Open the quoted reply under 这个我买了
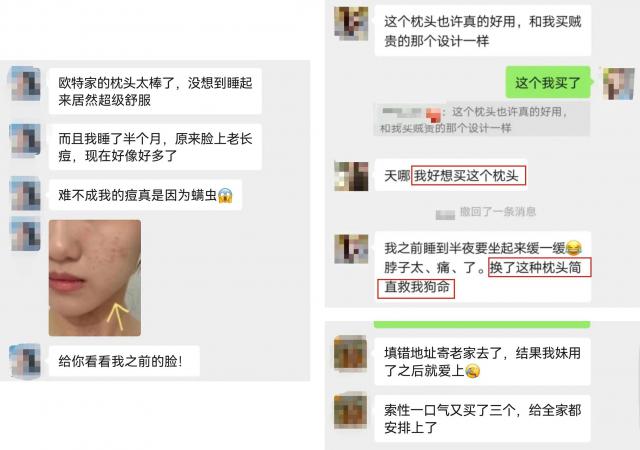This screenshot has width=640, height=450. pos(482,119)
